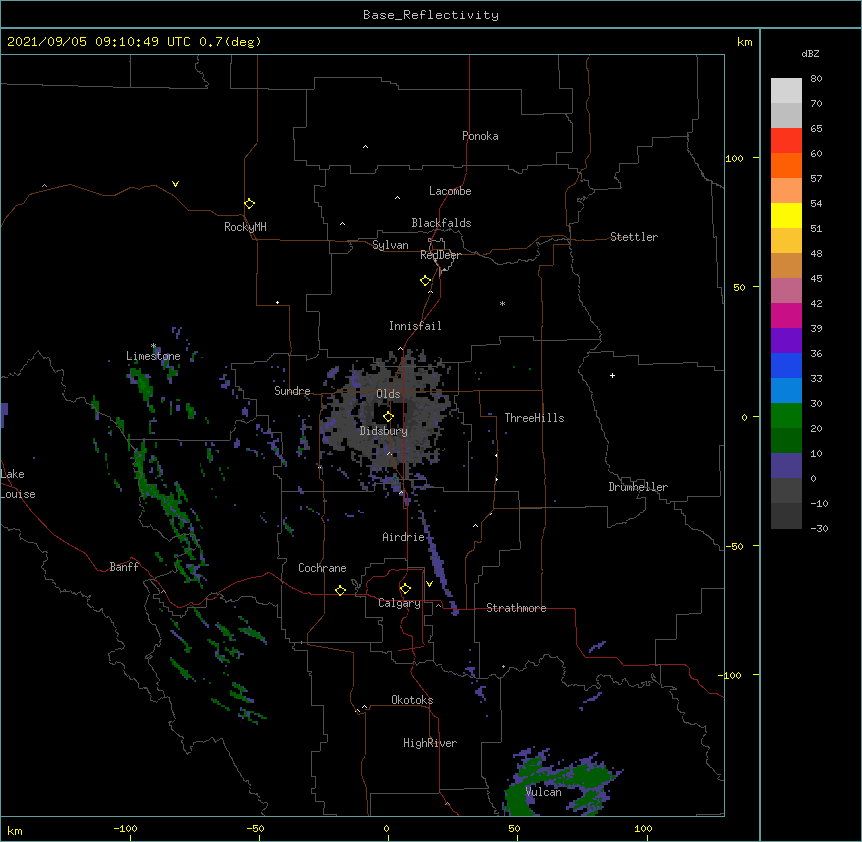The height and width of the screenshot is (842, 862).
Task: Click the Stettler city label
Action: pos(634,237)
